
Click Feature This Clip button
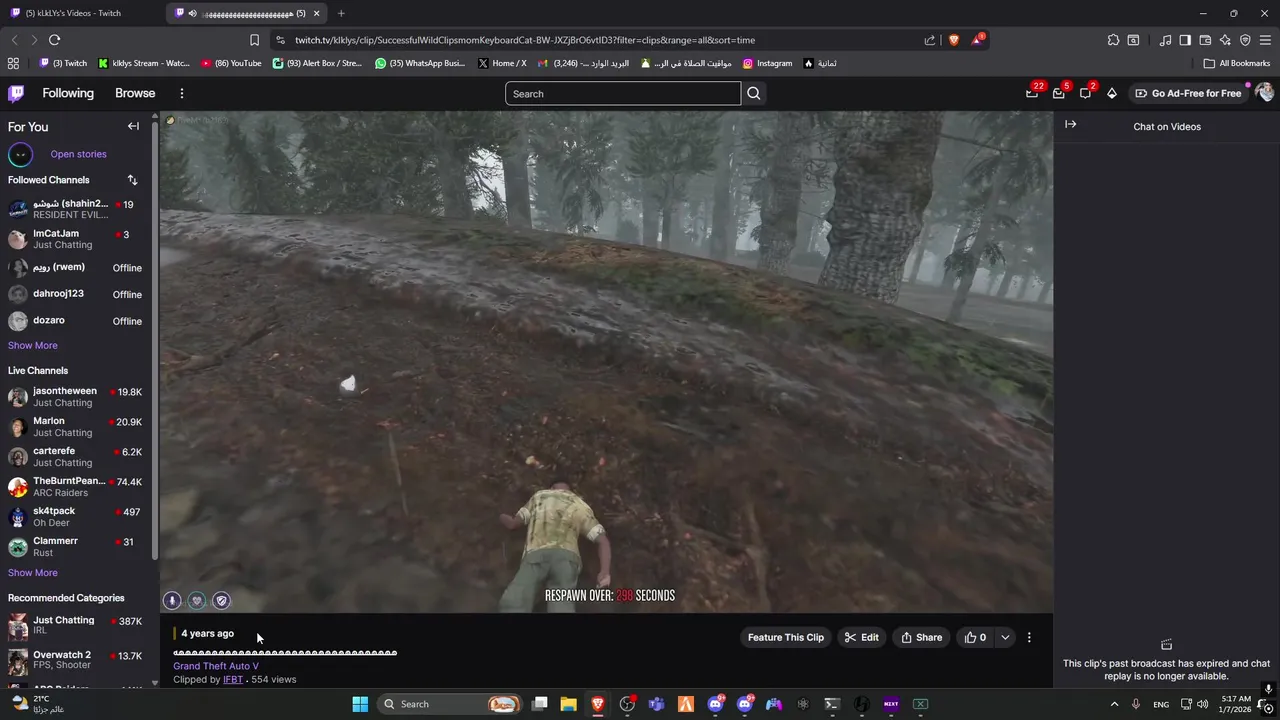tap(786, 637)
